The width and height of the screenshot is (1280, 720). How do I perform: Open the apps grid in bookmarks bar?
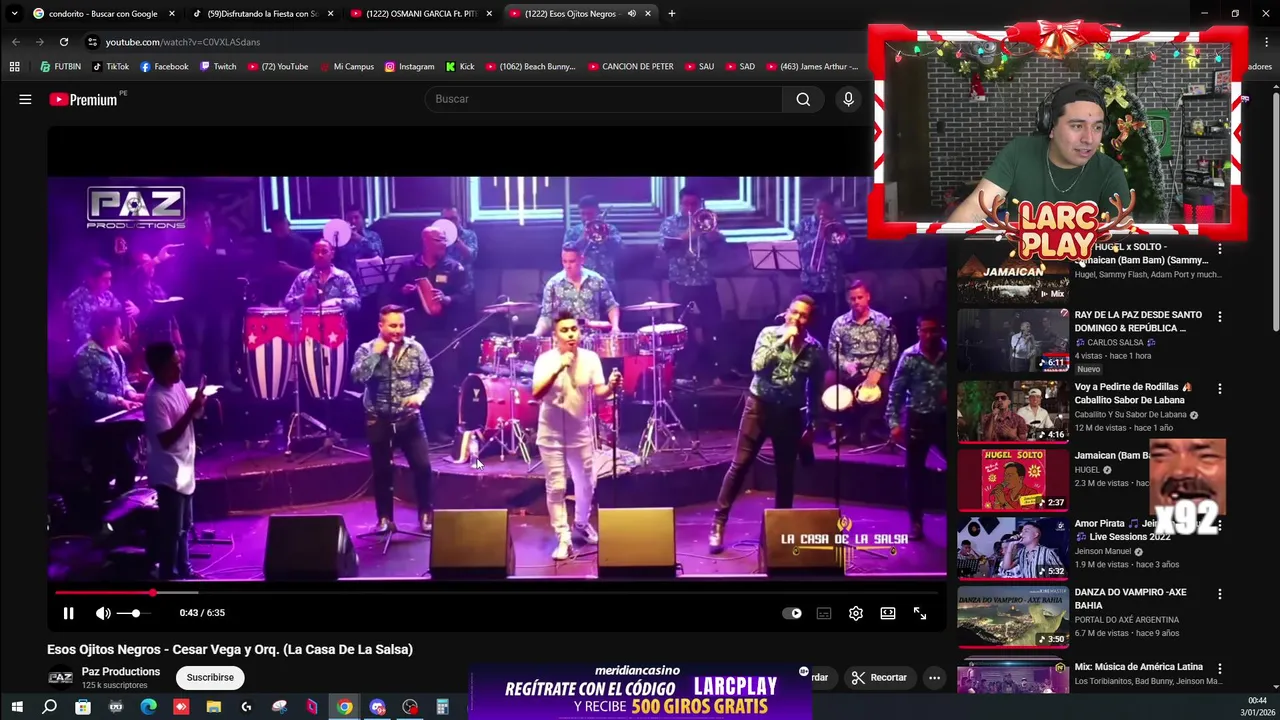pyautogui.click(x=14, y=67)
